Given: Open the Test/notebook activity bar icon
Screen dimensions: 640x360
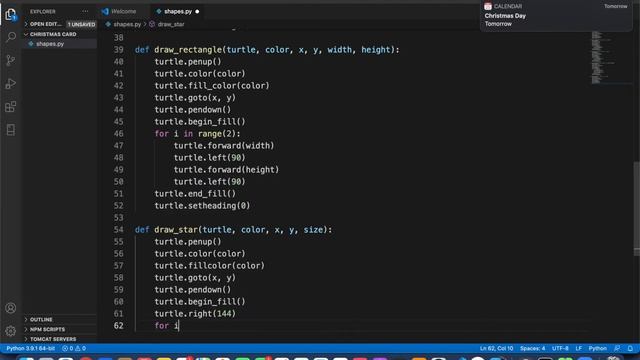Looking at the screenshot, I should coord(11,130).
